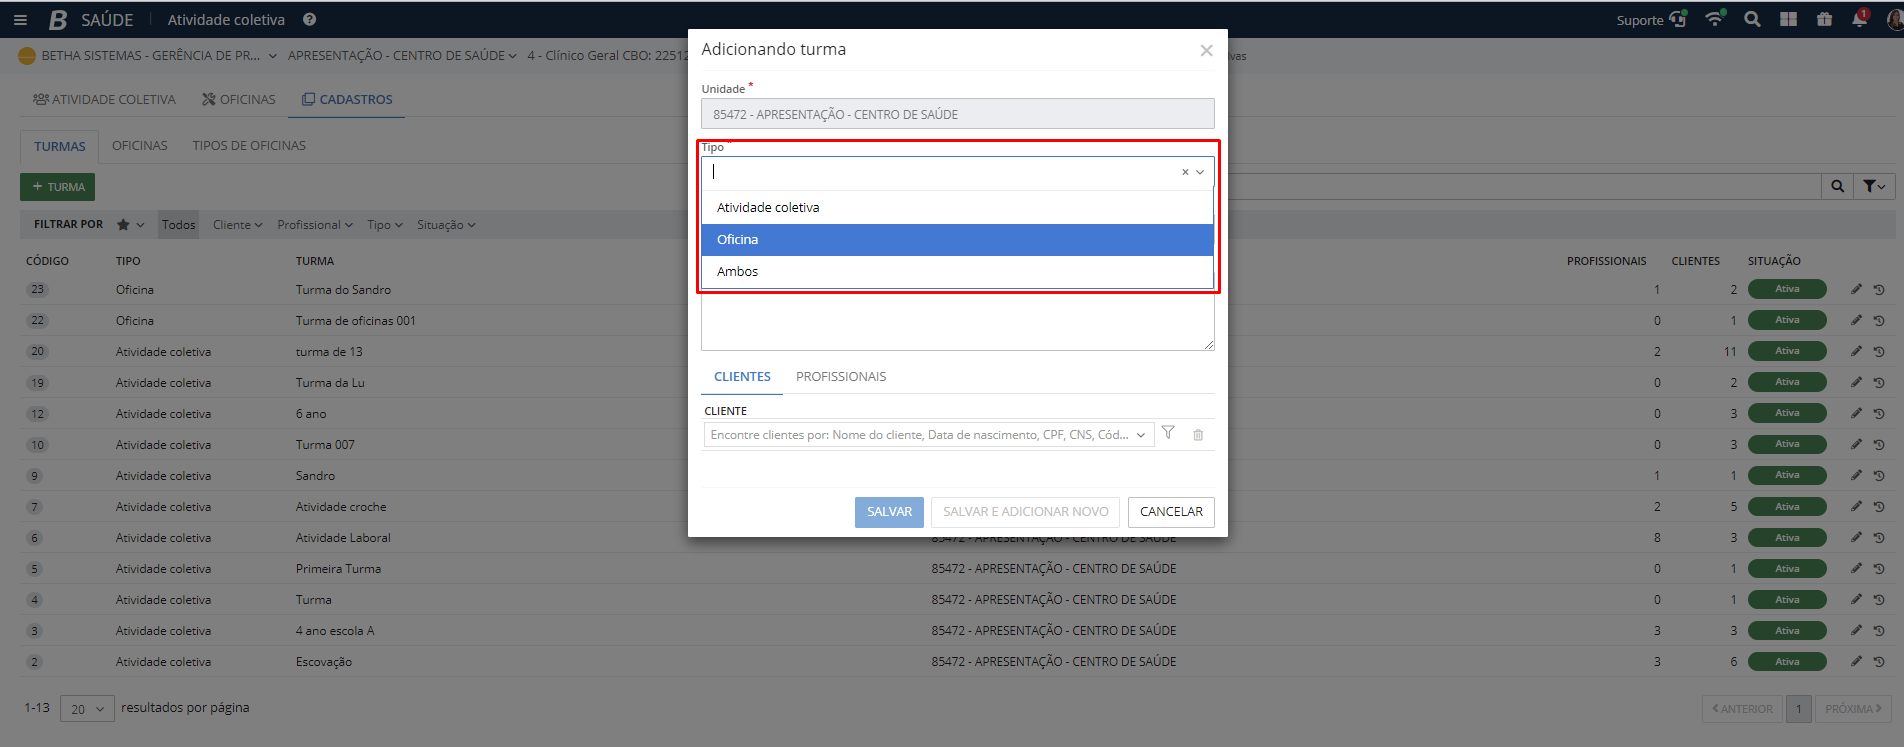Open ATIVIDADE COLETIVA top tab
This screenshot has width=1904, height=747.
click(x=104, y=100)
